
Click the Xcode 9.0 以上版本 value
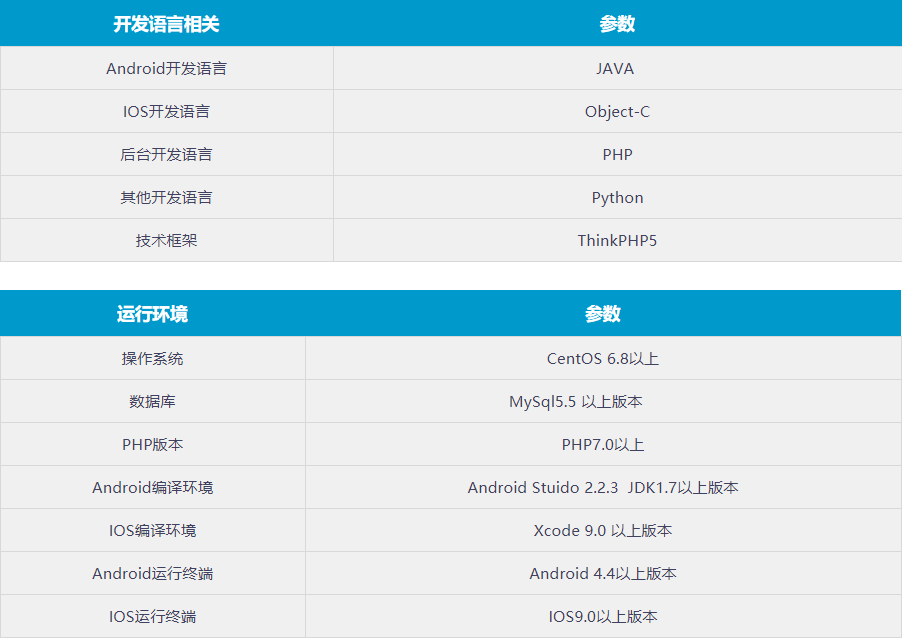pyautogui.click(x=603, y=530)
